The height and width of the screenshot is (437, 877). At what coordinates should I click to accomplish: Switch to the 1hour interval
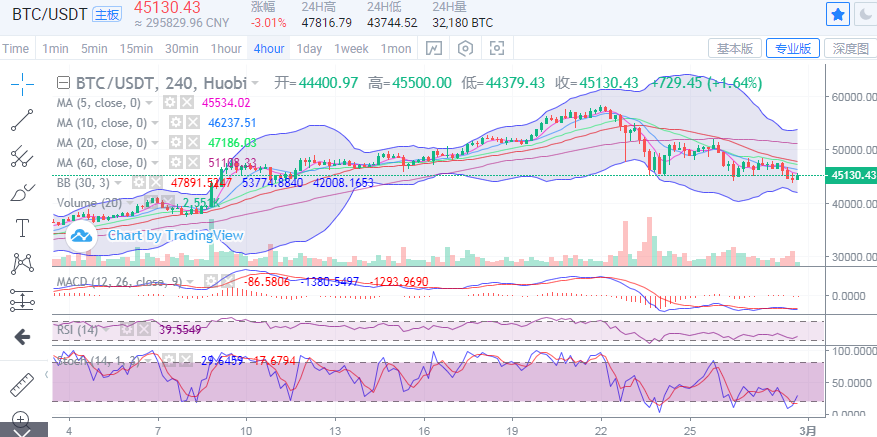point(226,49)
